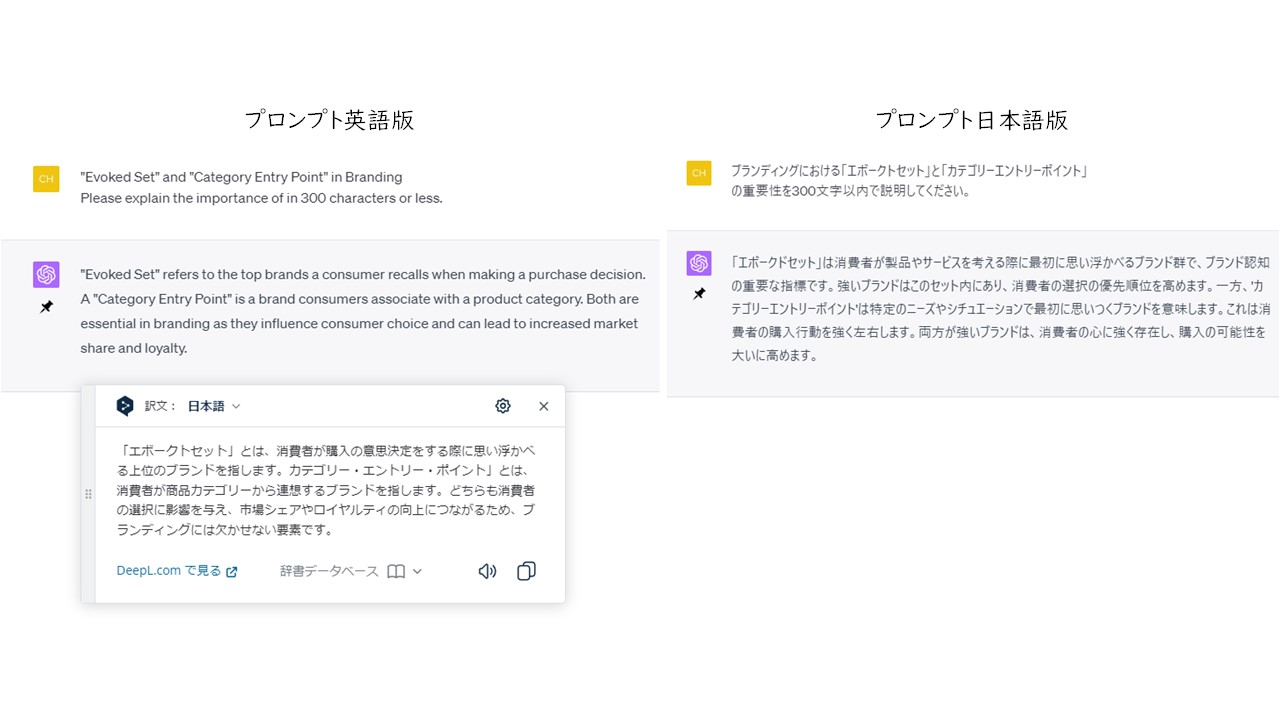Screen dimensions: 1280x720
Task: Close the DeepL translation popup
Action: click(x=544, y=406)
